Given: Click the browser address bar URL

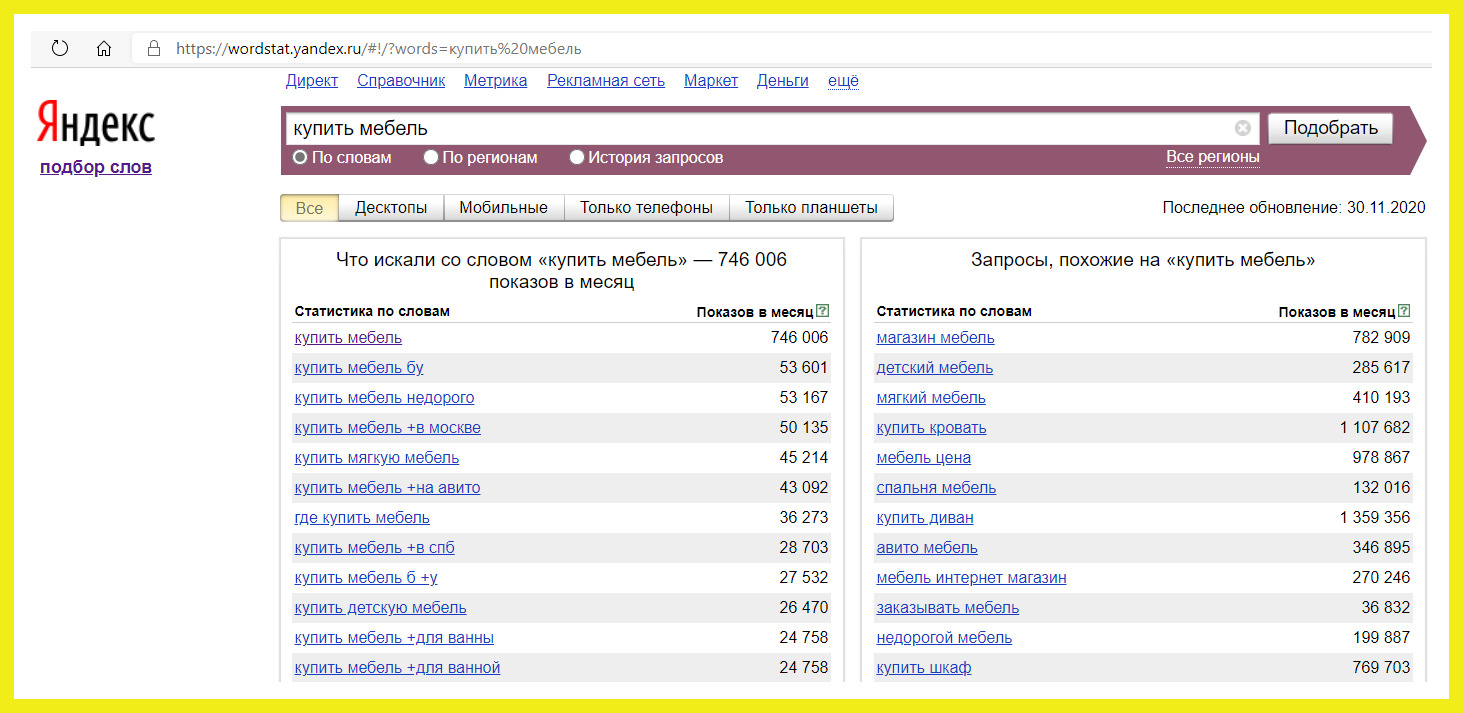Looking at the screenshot, I should tap(378, 48).
